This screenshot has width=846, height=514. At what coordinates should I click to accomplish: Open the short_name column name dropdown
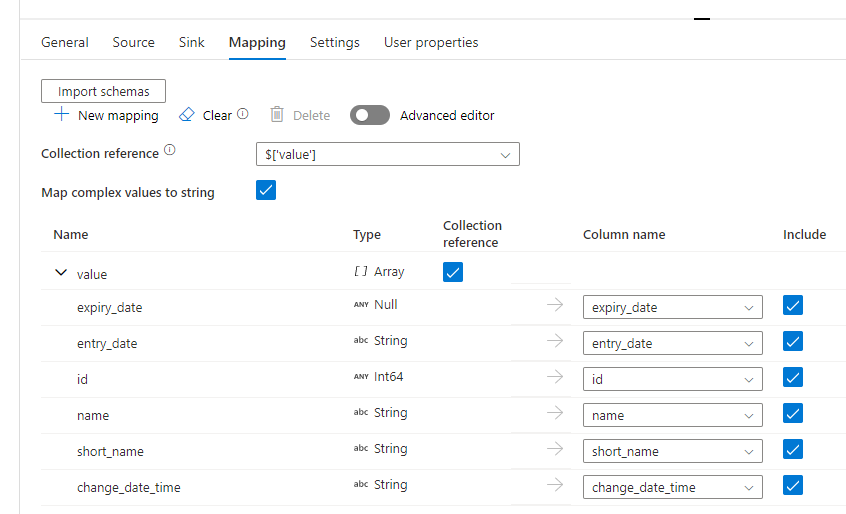pyautogui.click(x=672, y=451)
